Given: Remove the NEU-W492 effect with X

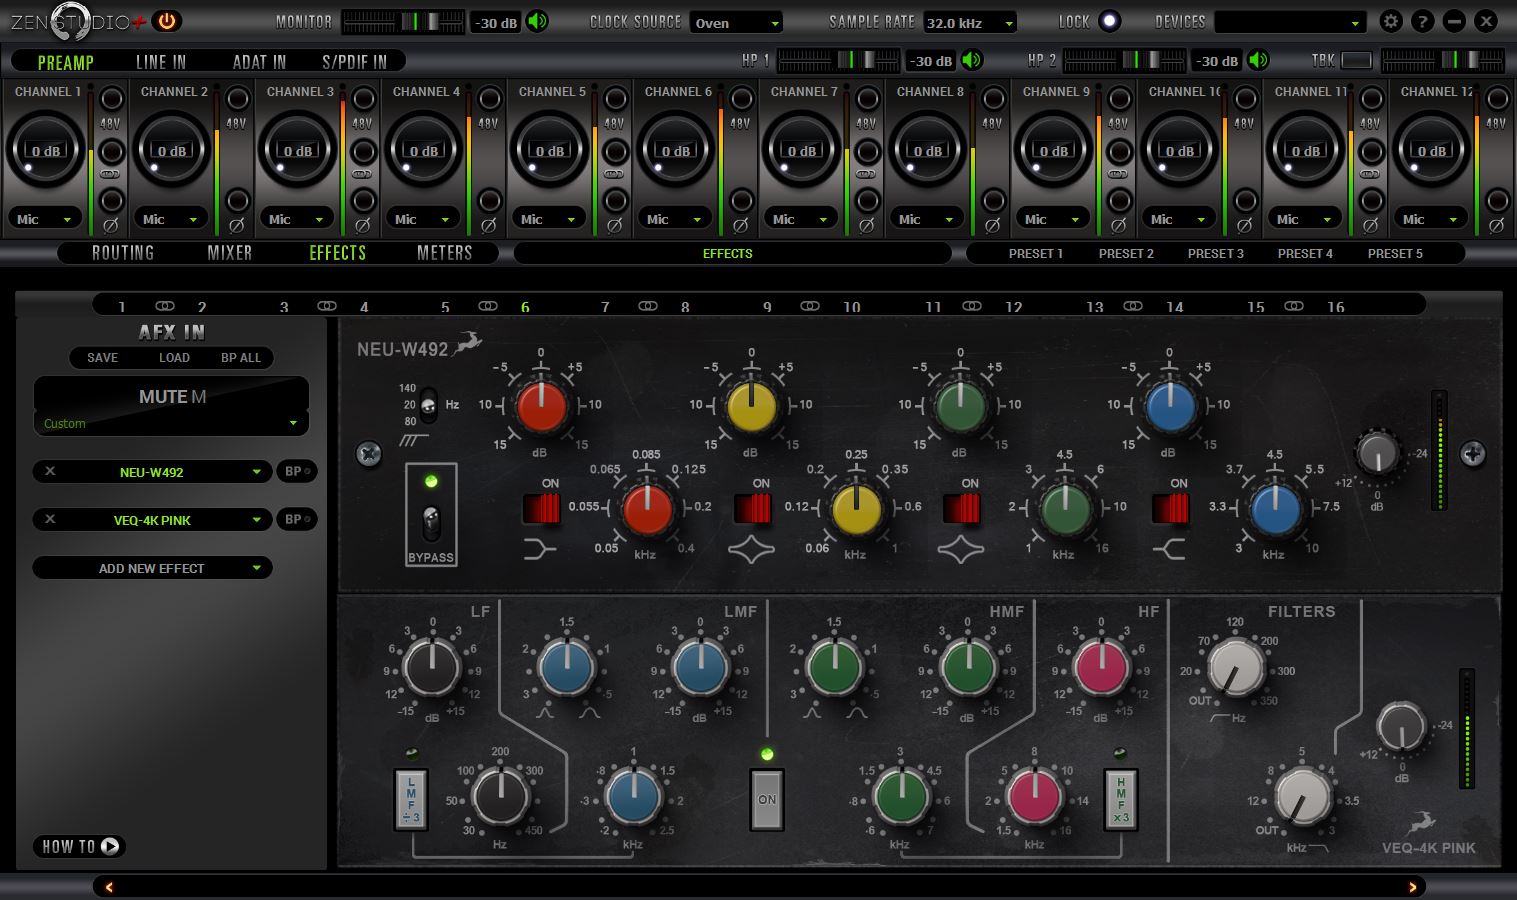Looking at the screenshot, I should click(x=50, y=471).
